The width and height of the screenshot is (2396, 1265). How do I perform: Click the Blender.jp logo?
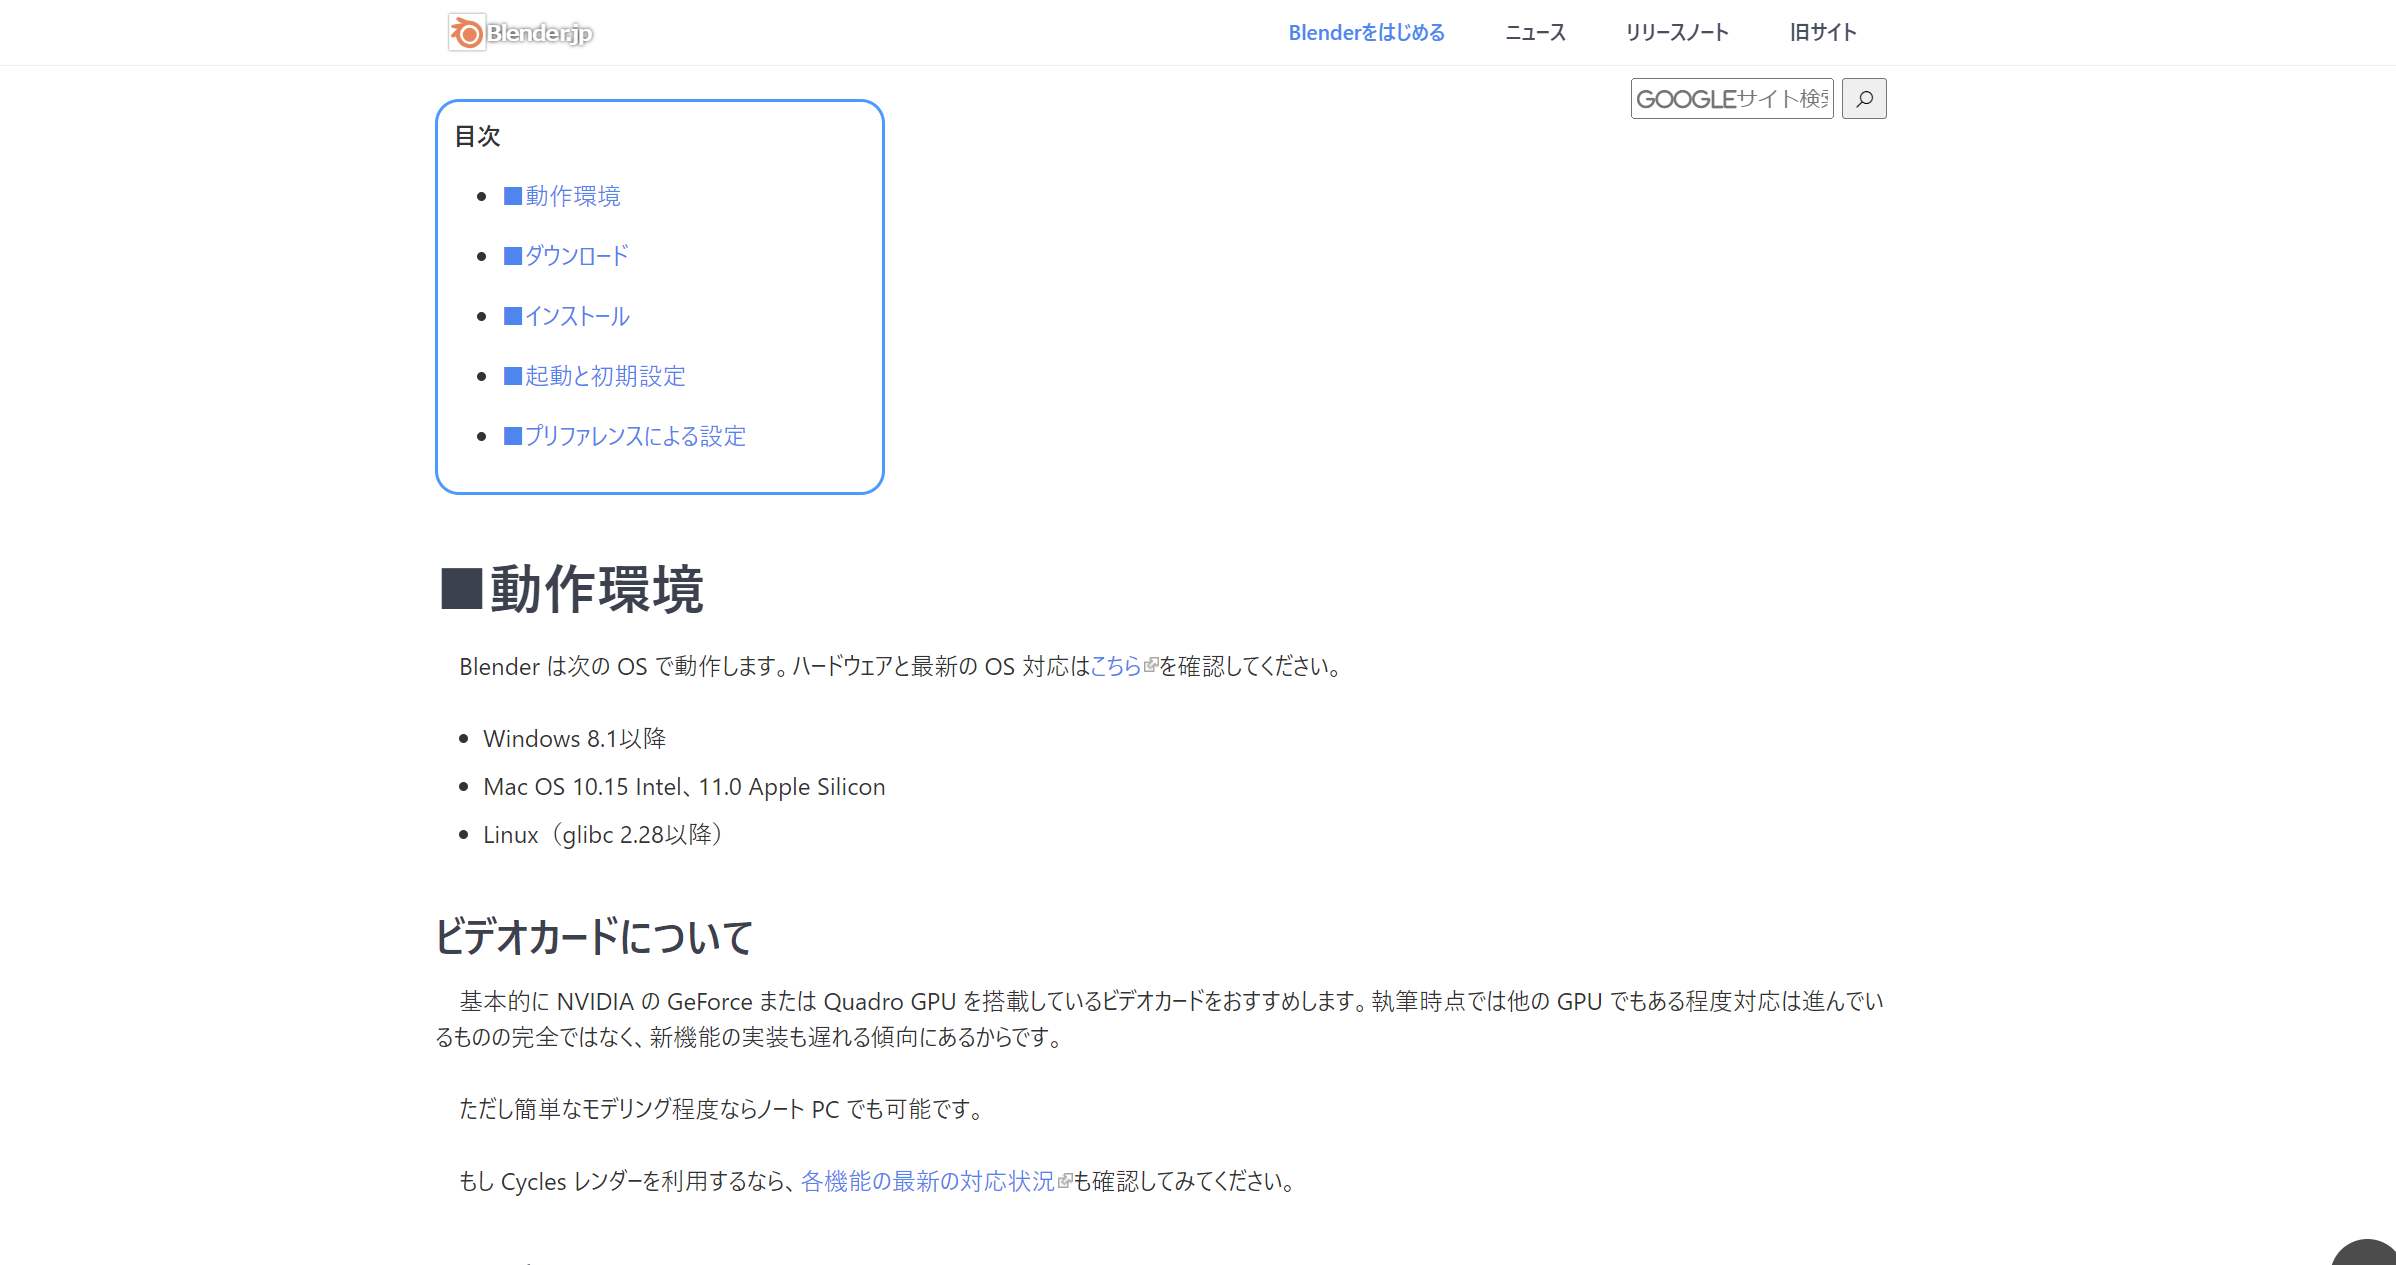[x=521, y=33]
